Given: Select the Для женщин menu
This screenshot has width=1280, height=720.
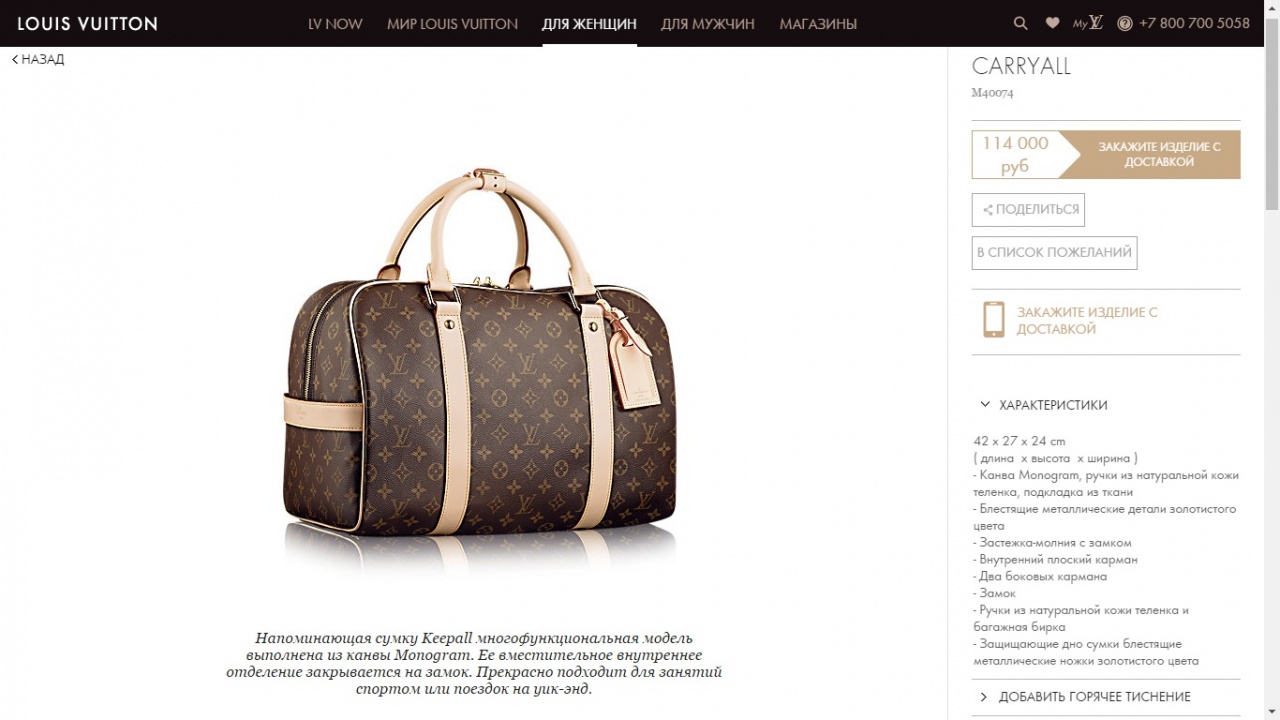Looking at the screenshot, I should (x=589, y=23).
